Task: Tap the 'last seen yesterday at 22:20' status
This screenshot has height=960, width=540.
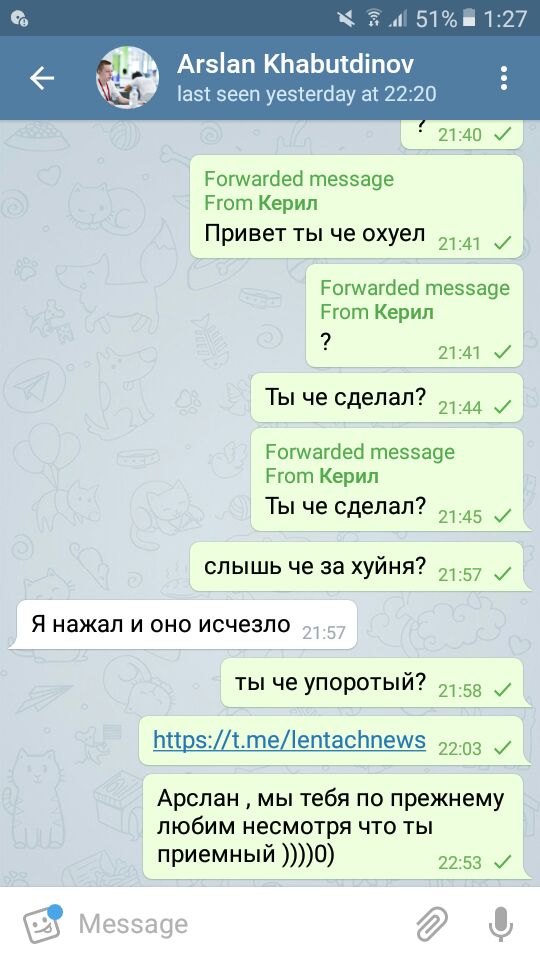Action: pyautogui.click(x=306, y=94)
